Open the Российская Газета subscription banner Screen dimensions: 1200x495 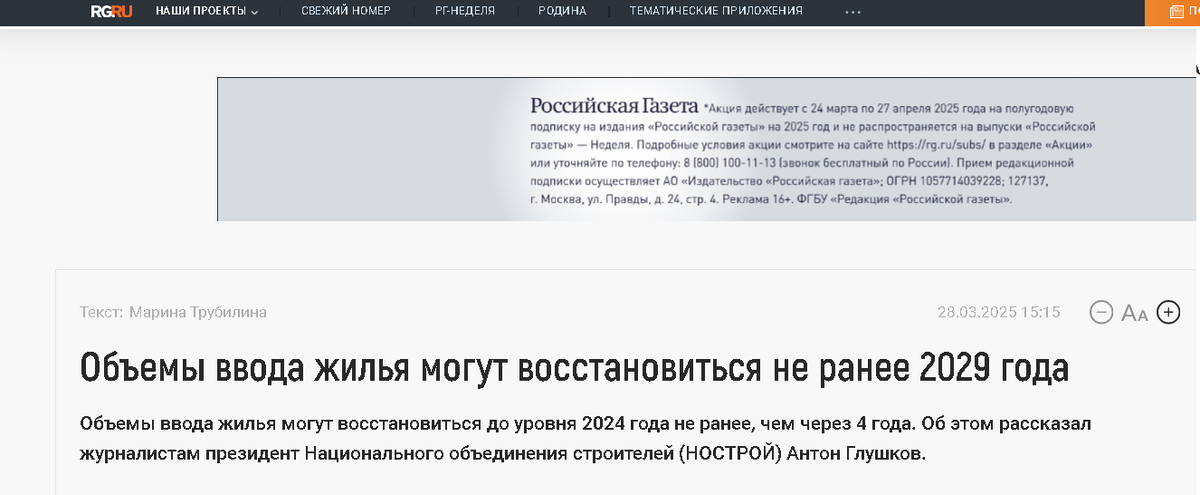coord(708,149)
